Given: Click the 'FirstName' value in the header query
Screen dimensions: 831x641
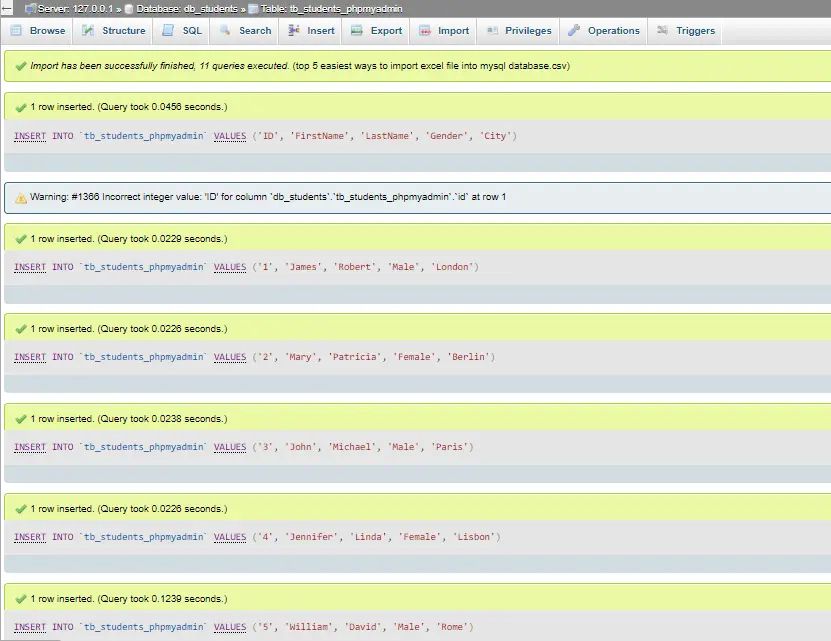Looking at the screenshot, I should point(320,136).
